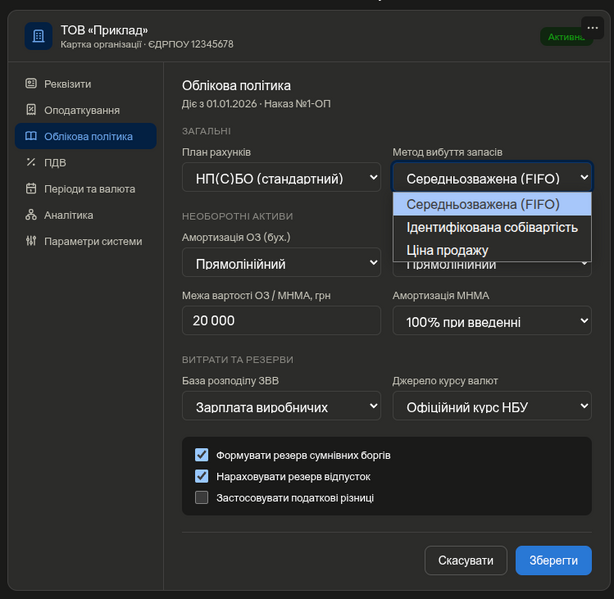Open Джерело курсу валют dropdown

492,406
